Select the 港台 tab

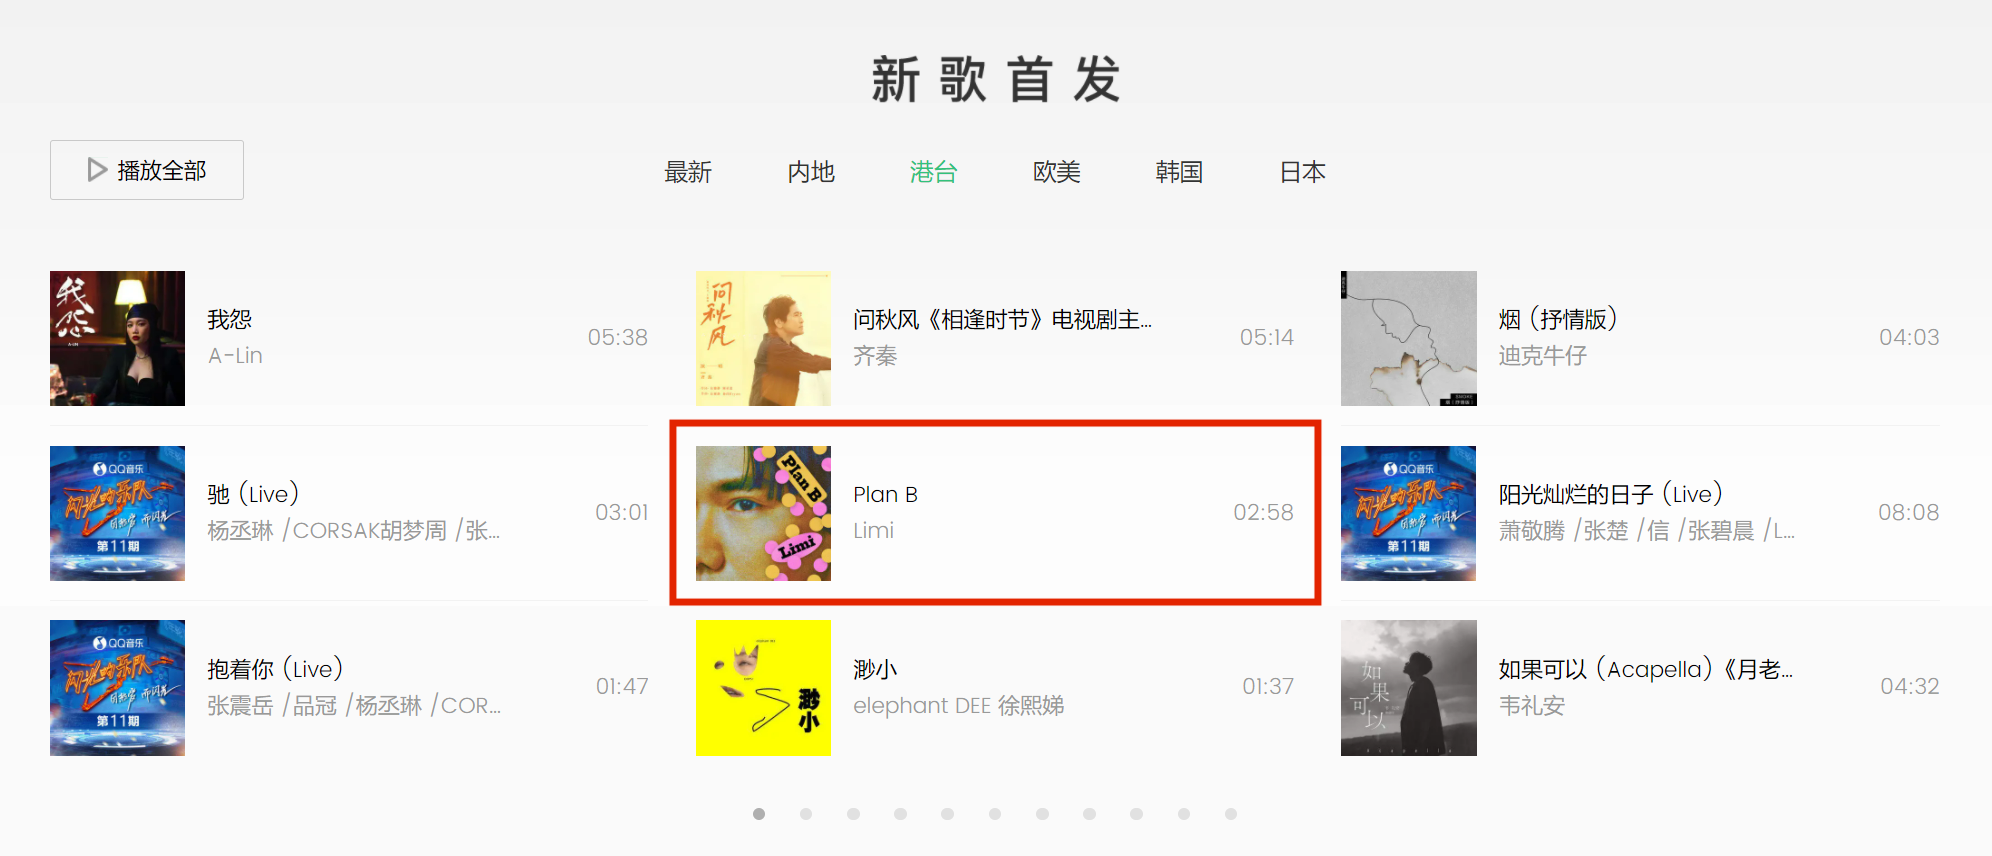pos(934,172)
